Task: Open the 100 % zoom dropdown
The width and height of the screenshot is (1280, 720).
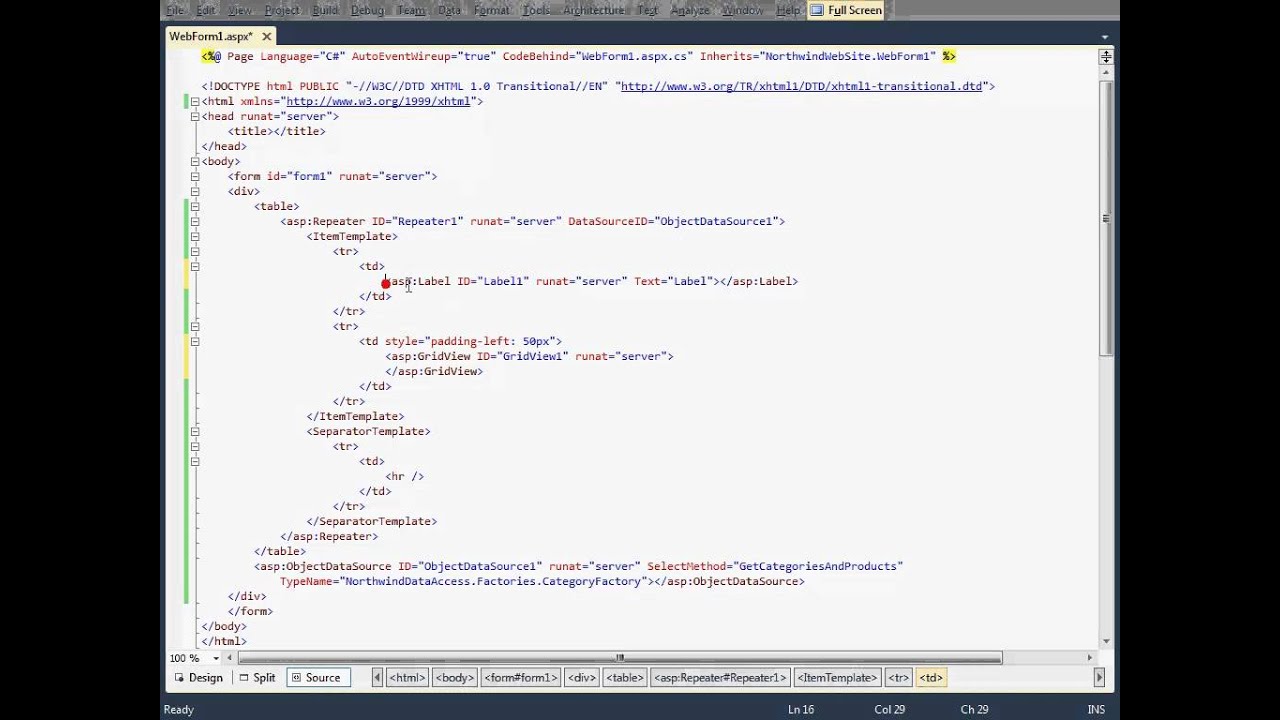Action: 216,658
